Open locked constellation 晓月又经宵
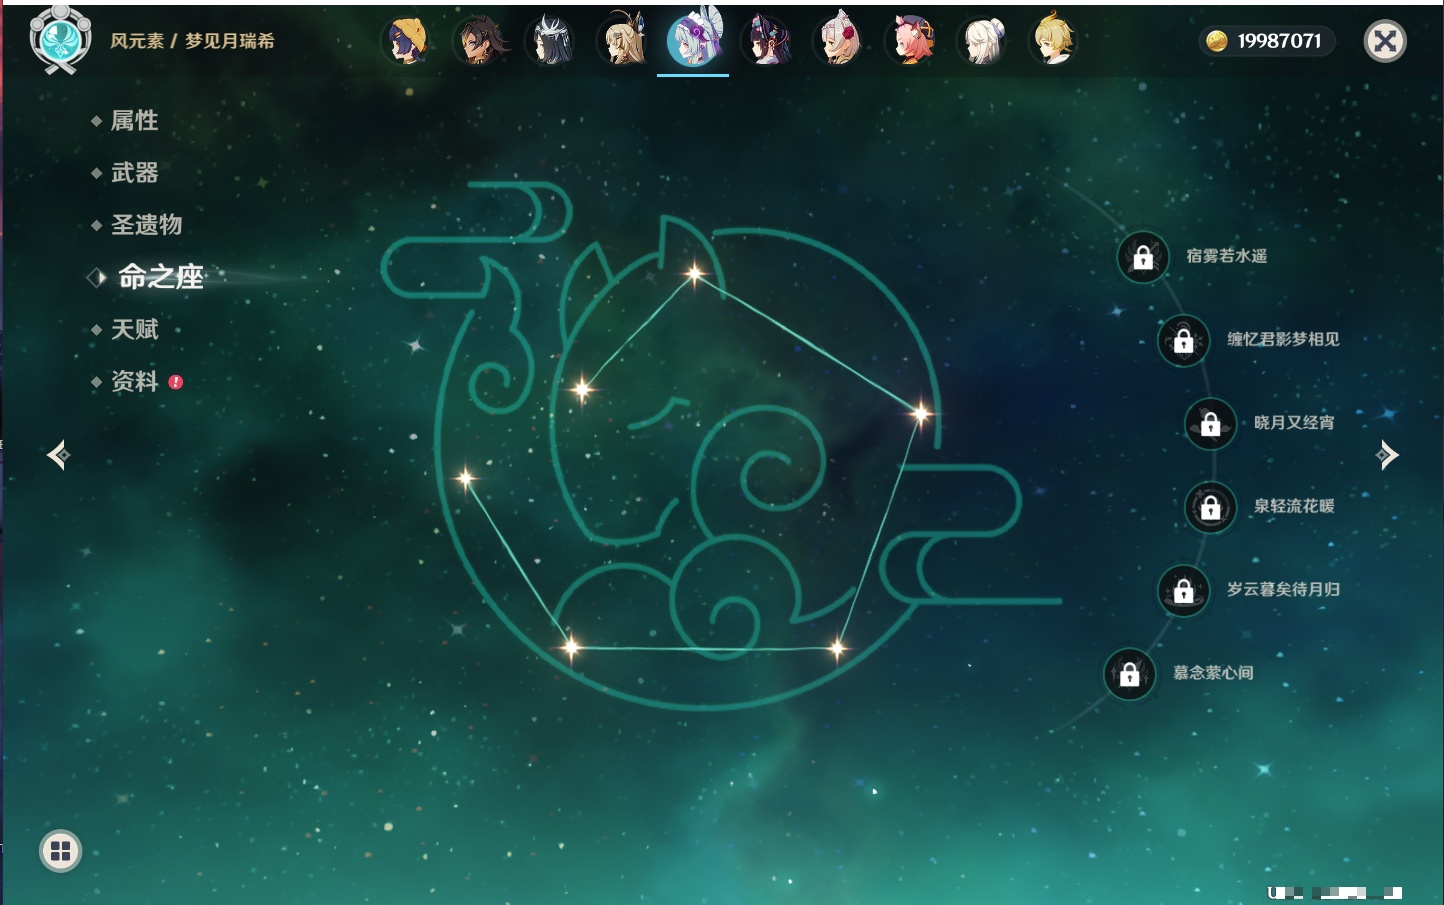This screenshot has height=905, width=1444. coord(1210,423)
